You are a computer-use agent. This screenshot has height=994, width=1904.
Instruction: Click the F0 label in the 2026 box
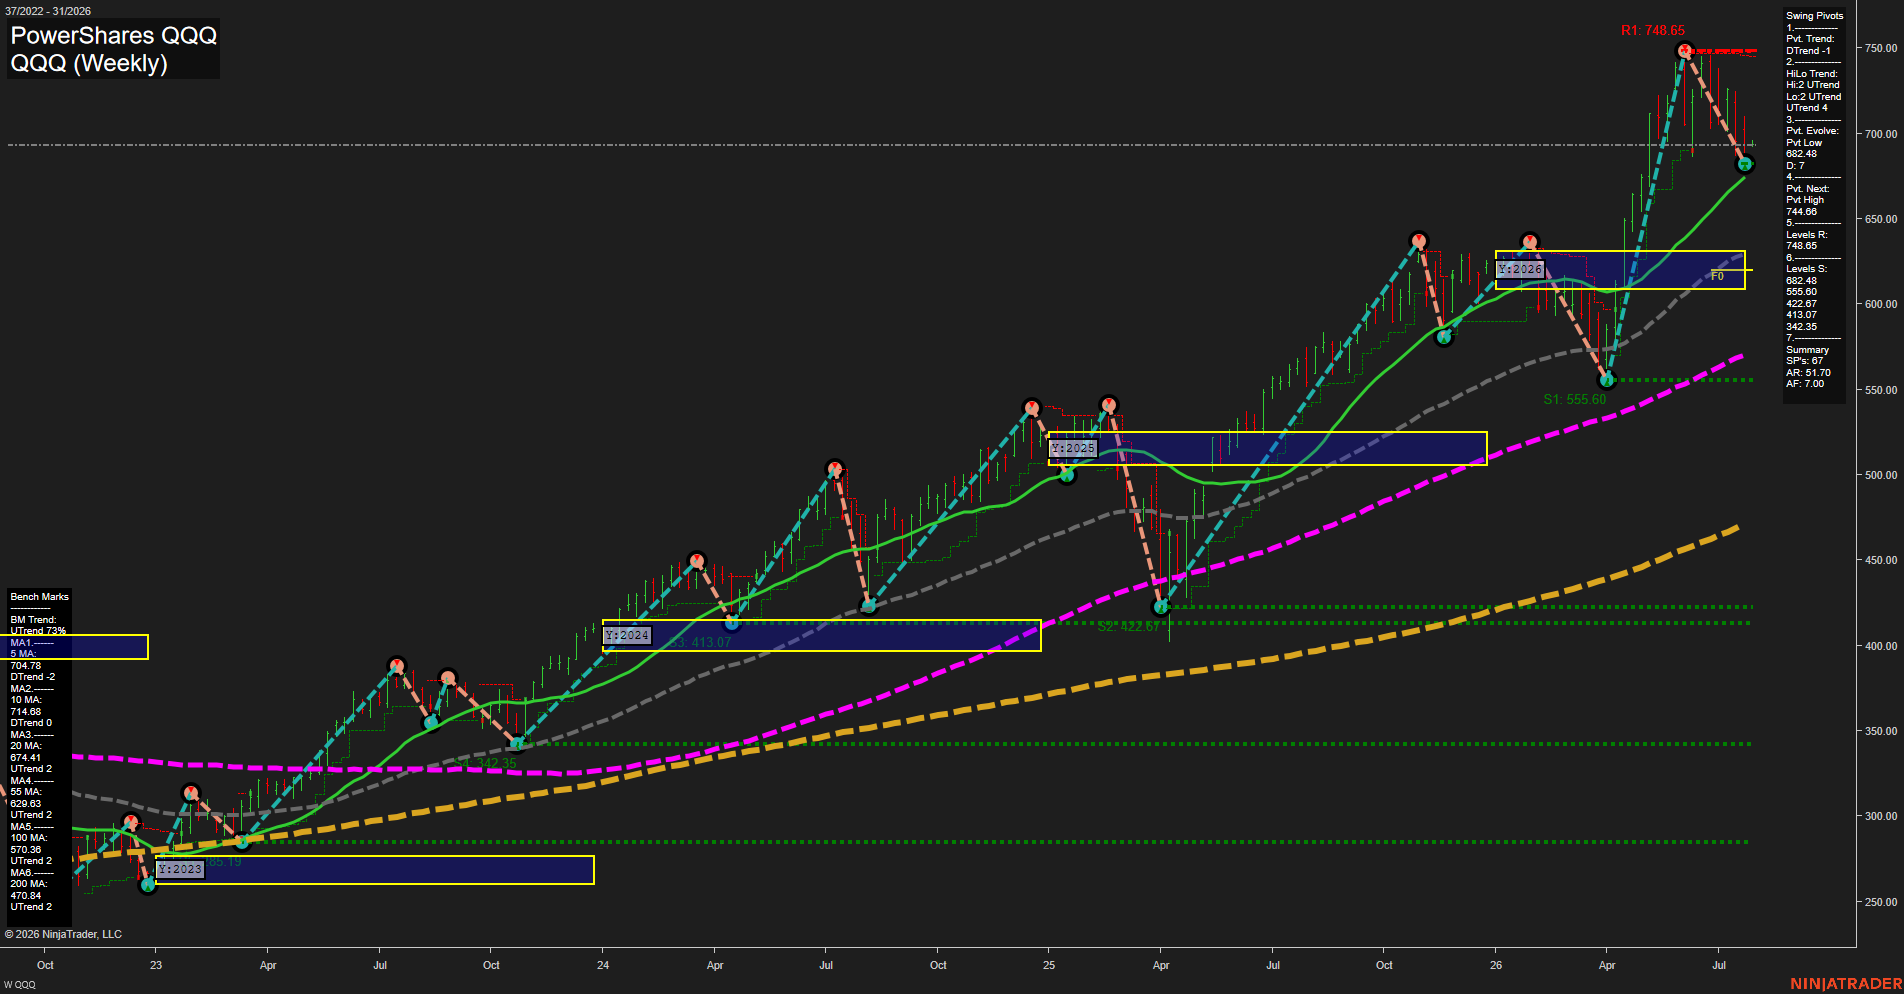click(x=1717, y=276)
